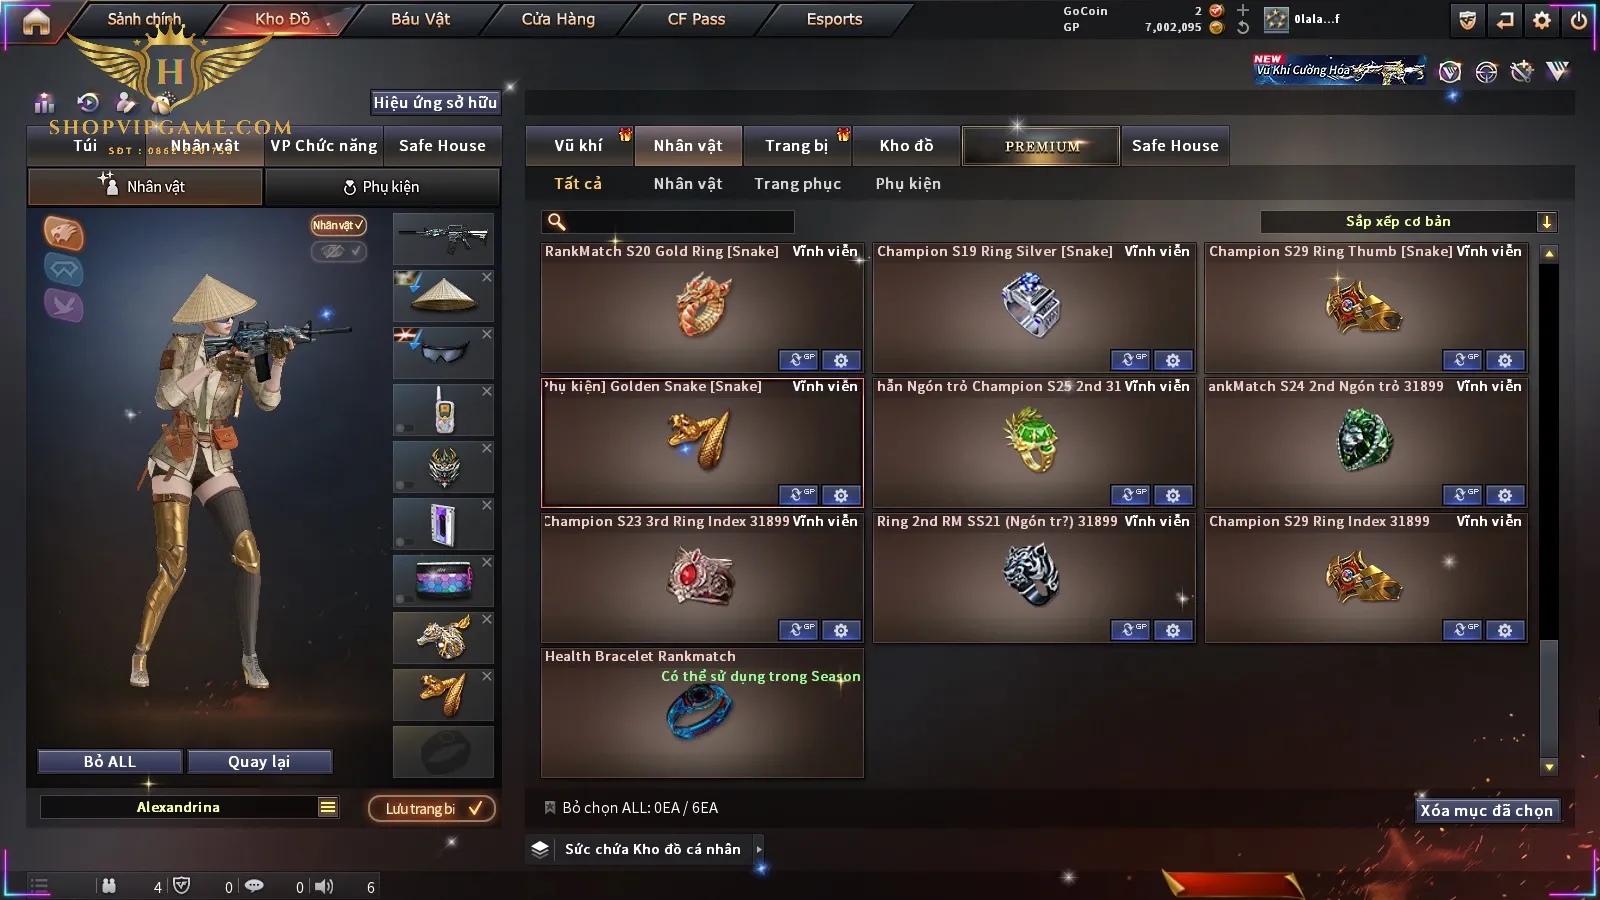
Task: Remove the conical hat from equipment slot
Action: tap(487, 277)
